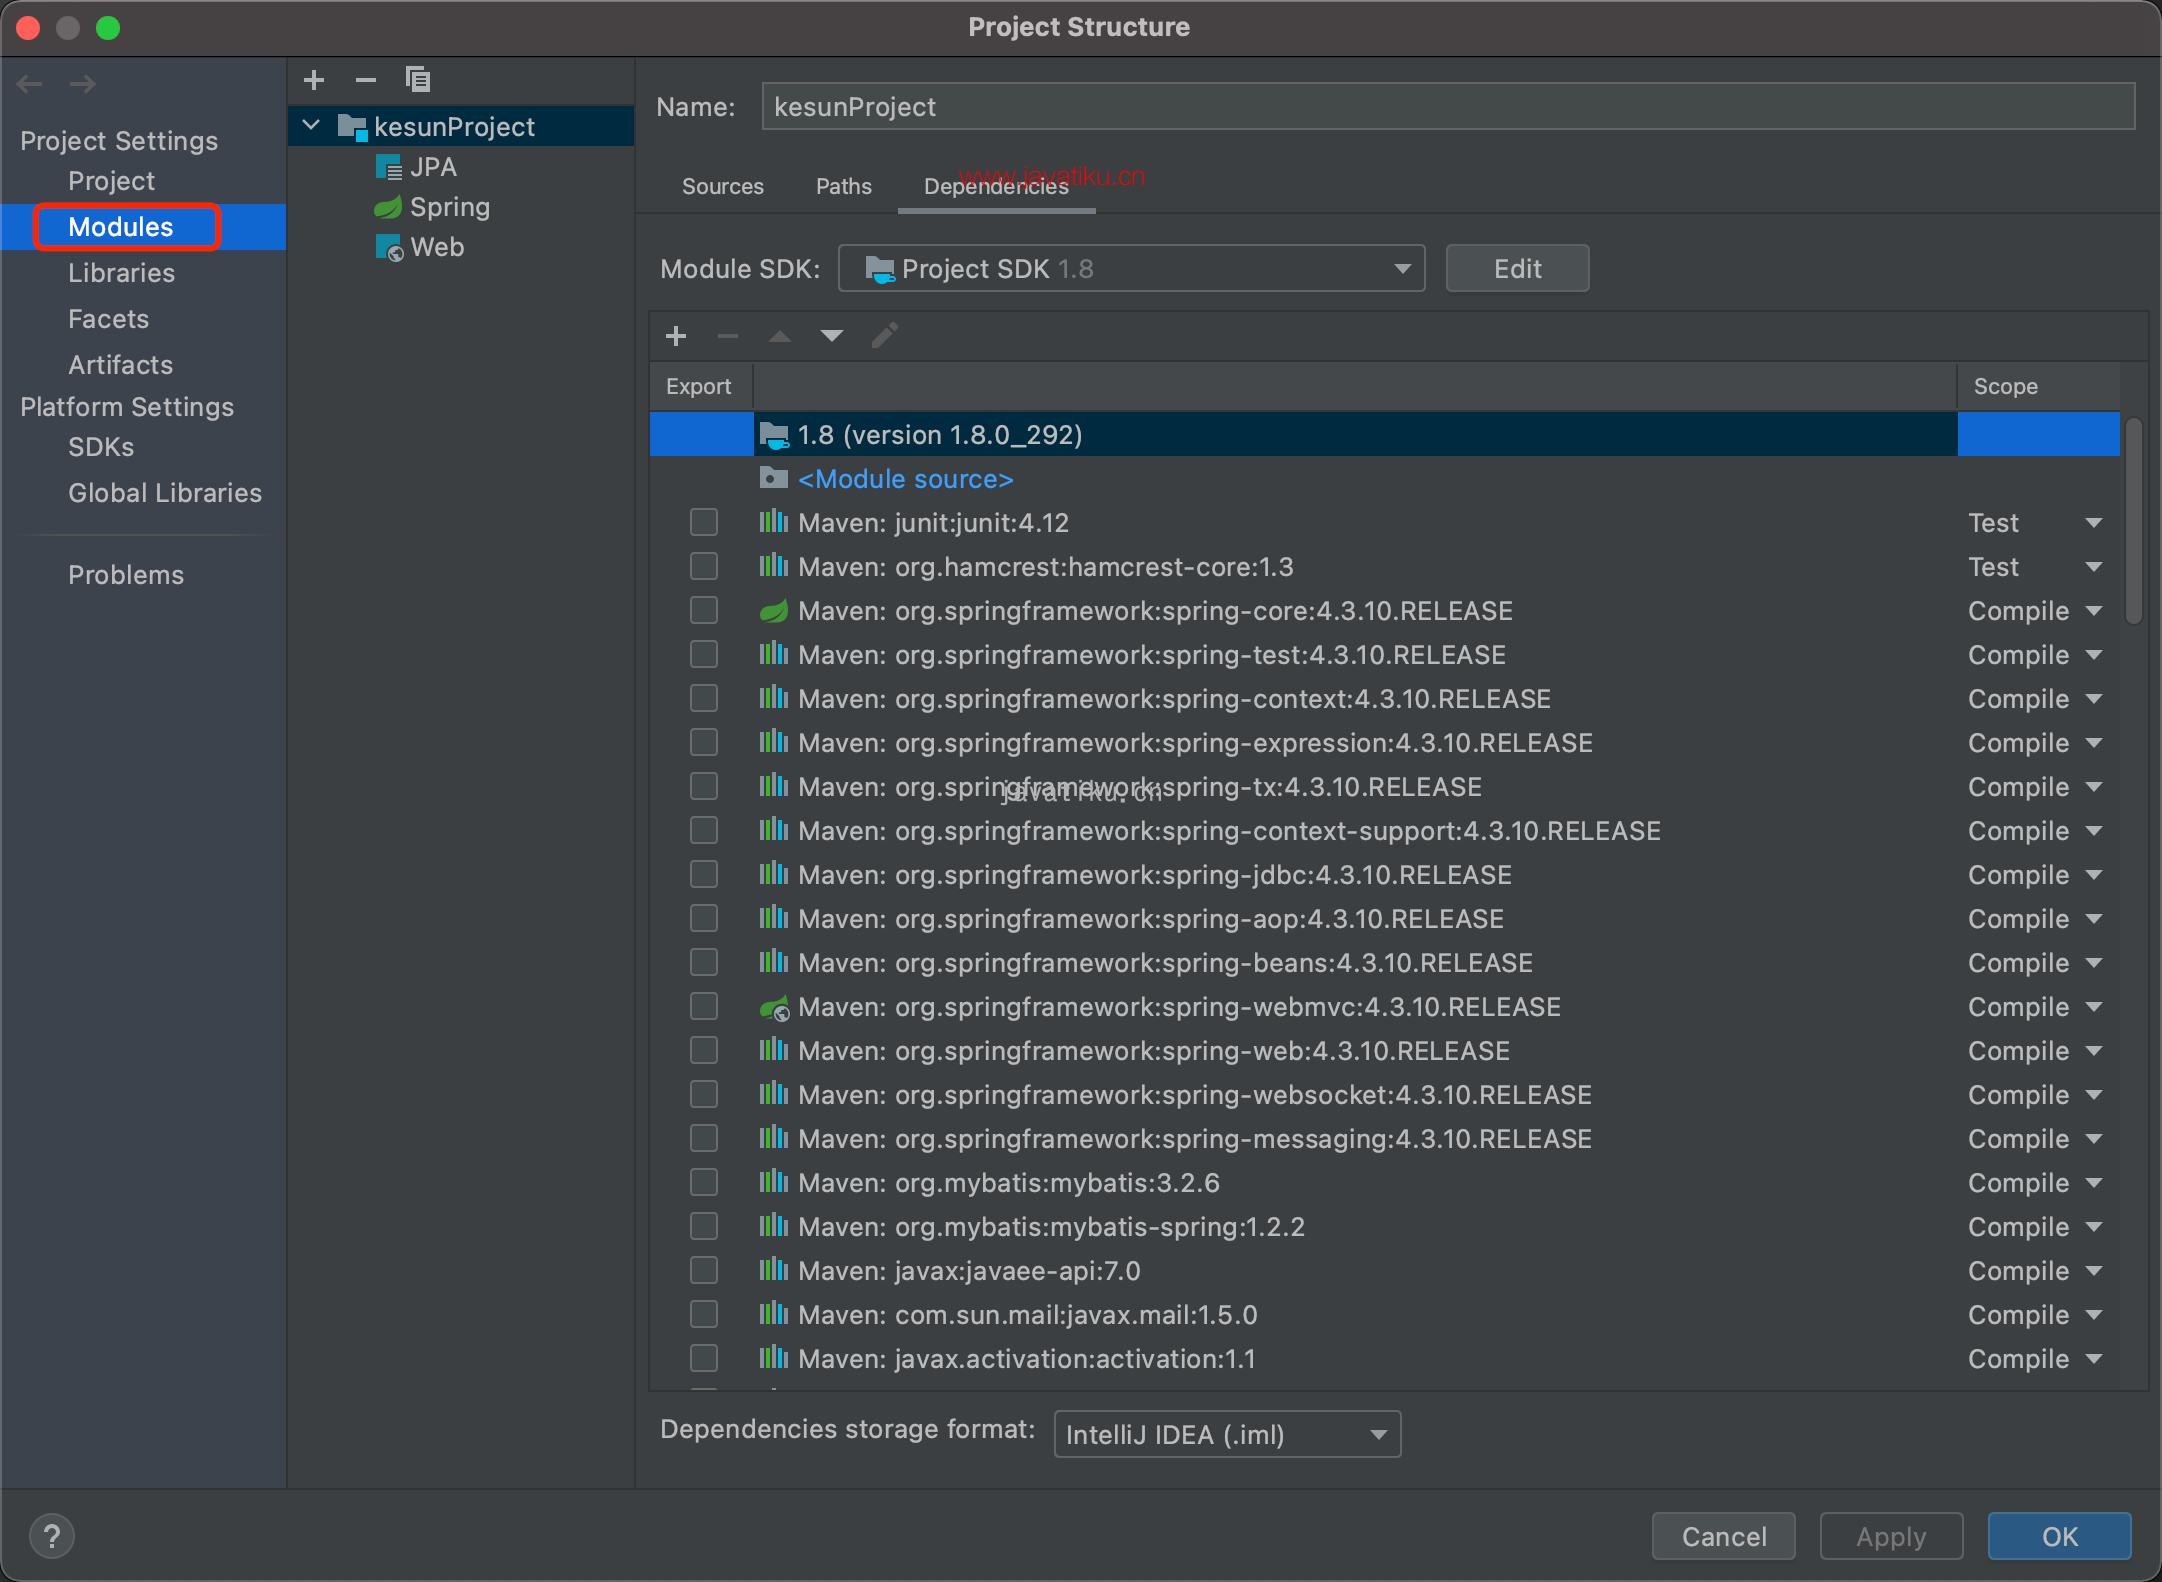Toggle export checkbox for hamcrest-core:1.3
2162x1582 pixels.
(x=703, y=566)
